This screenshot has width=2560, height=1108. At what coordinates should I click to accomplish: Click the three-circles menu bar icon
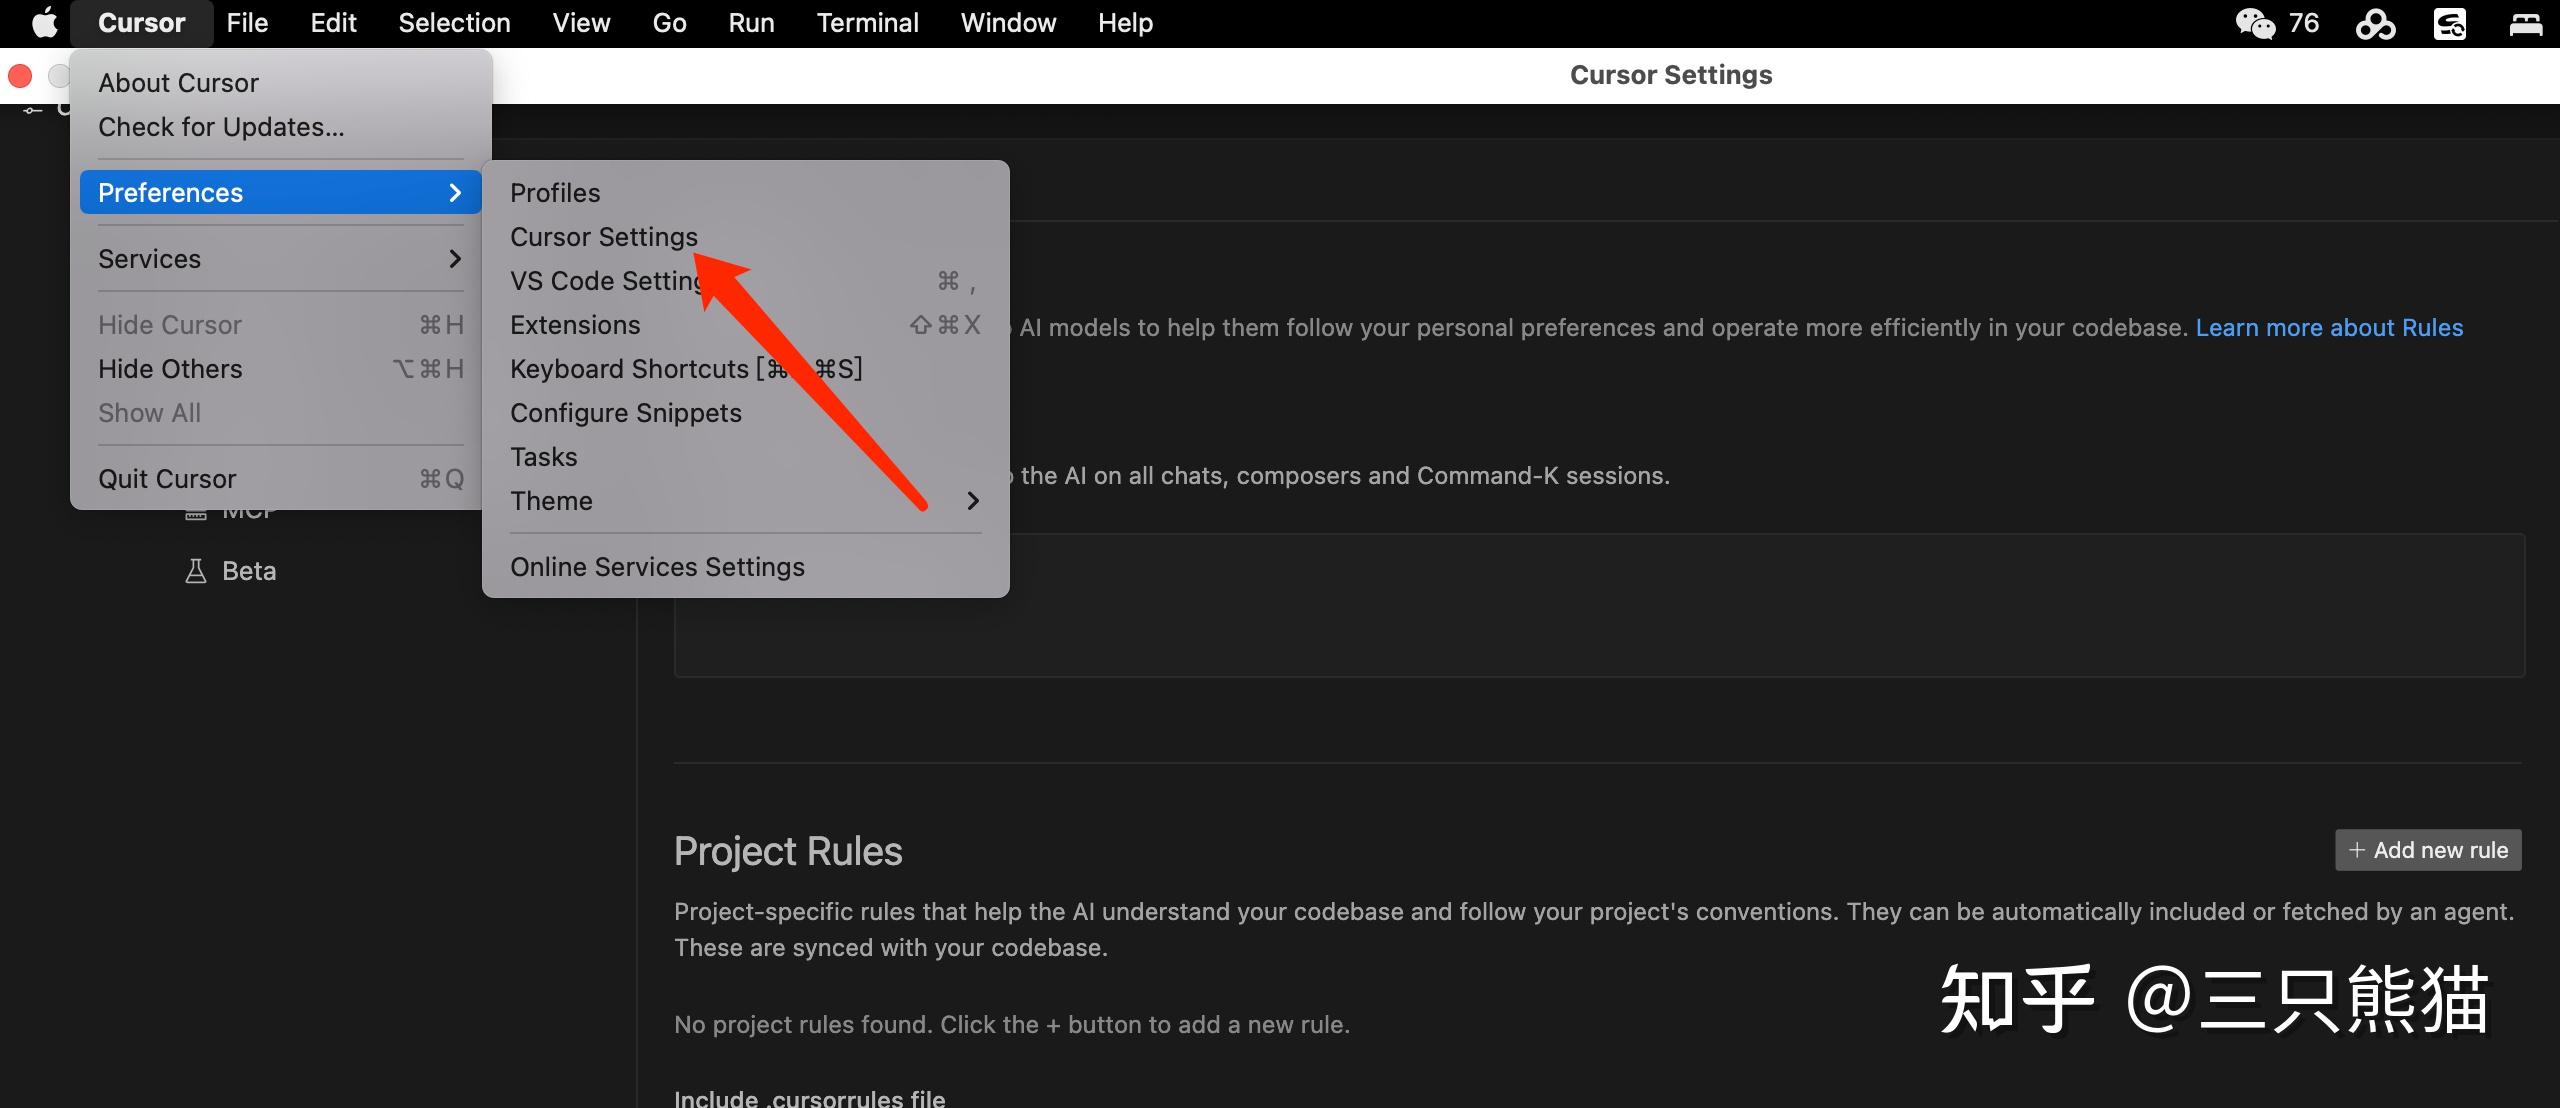click(2375, 23)
